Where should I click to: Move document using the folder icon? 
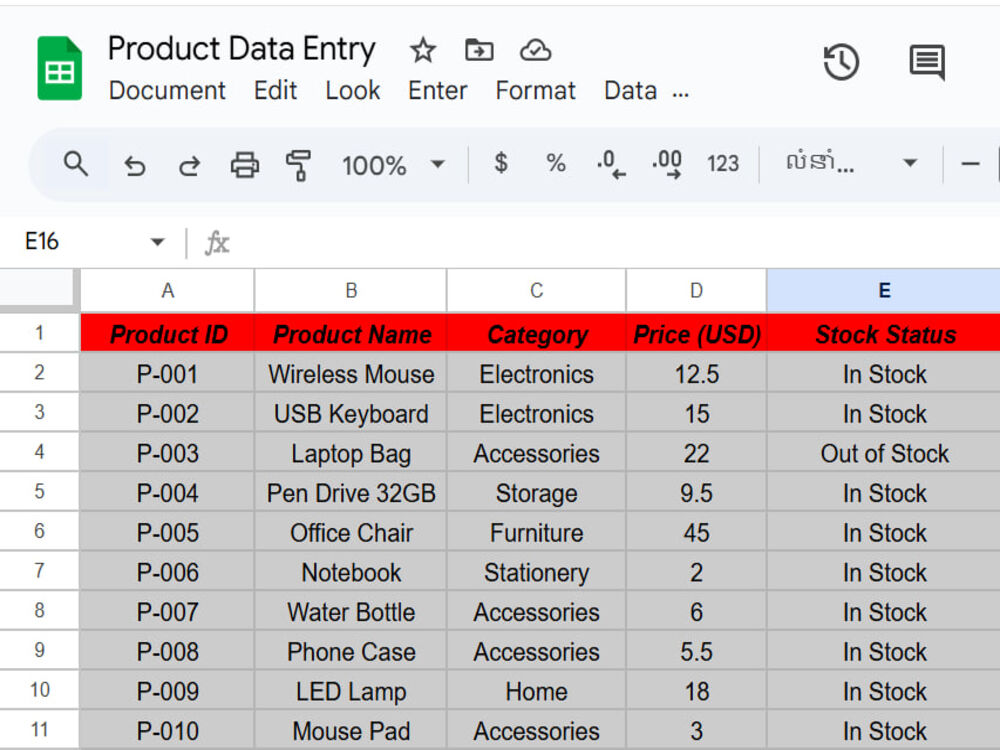point(479,50)
